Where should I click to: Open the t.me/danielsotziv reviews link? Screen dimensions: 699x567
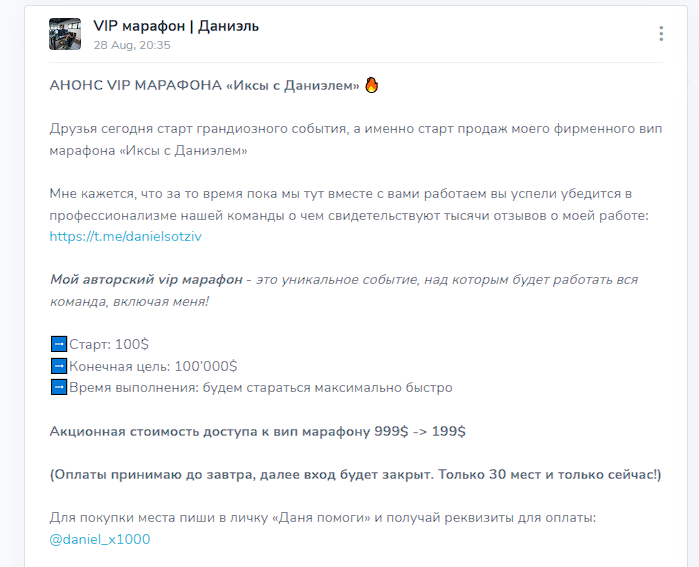click(x=125, y=236)
